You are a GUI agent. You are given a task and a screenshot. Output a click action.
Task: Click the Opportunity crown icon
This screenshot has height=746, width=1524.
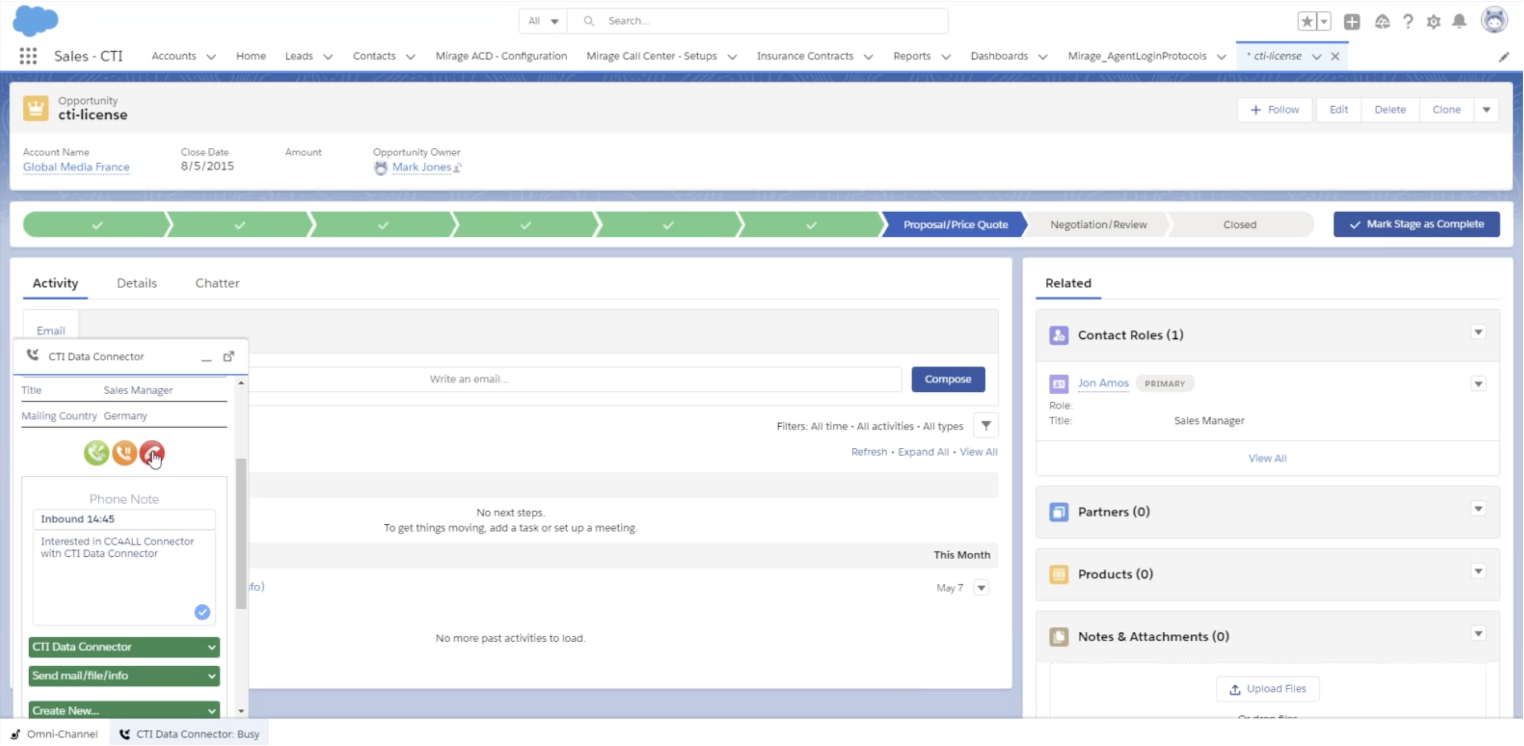(x=36, y=108)
